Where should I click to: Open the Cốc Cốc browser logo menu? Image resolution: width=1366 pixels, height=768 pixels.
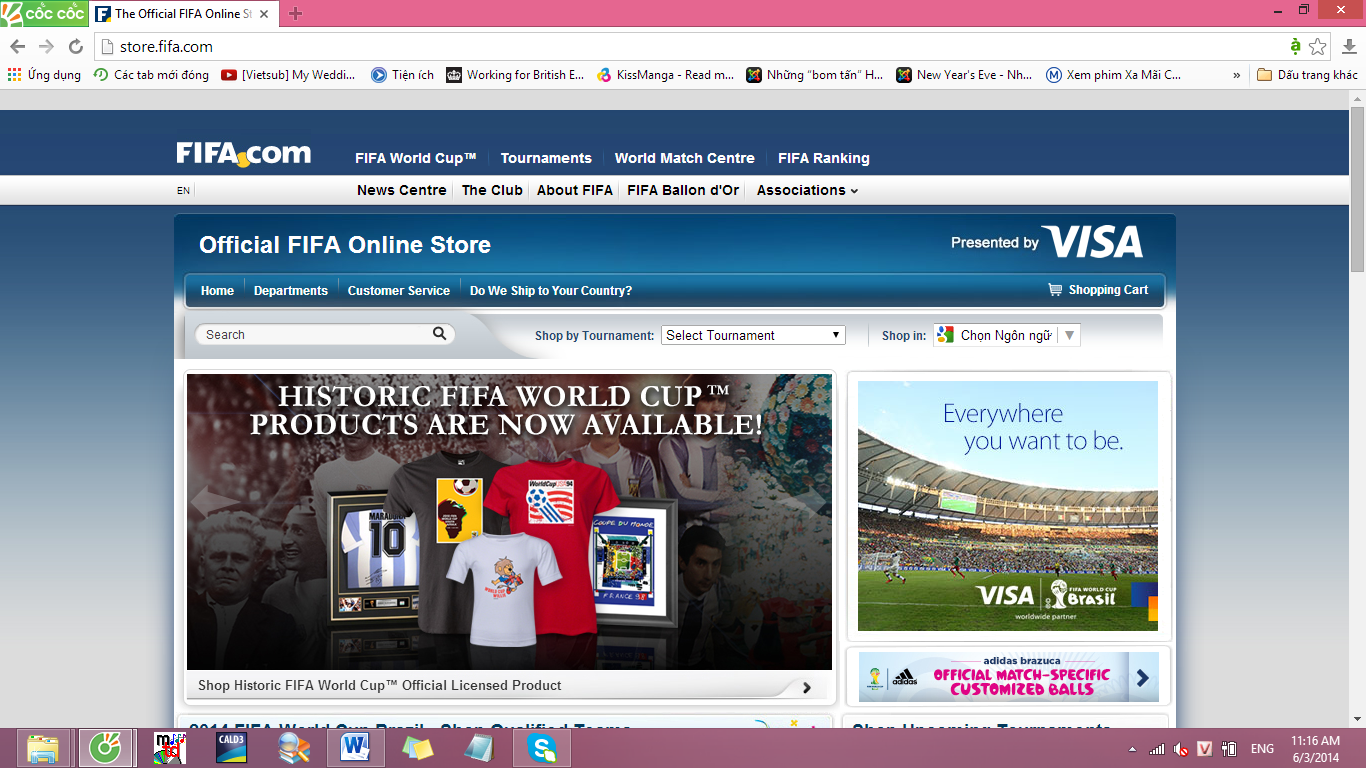43,13
